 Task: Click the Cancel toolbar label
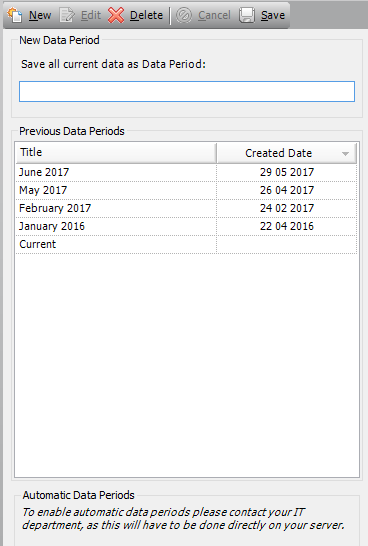(214, 15)
